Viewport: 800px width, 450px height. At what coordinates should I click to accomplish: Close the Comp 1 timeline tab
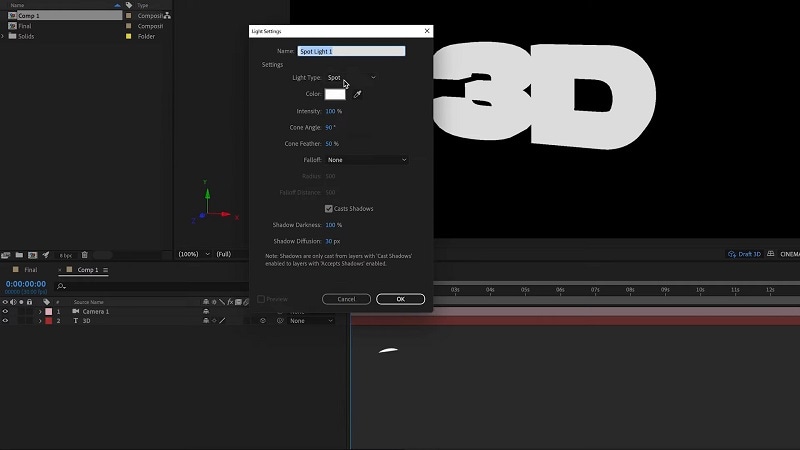coord(60,270)
